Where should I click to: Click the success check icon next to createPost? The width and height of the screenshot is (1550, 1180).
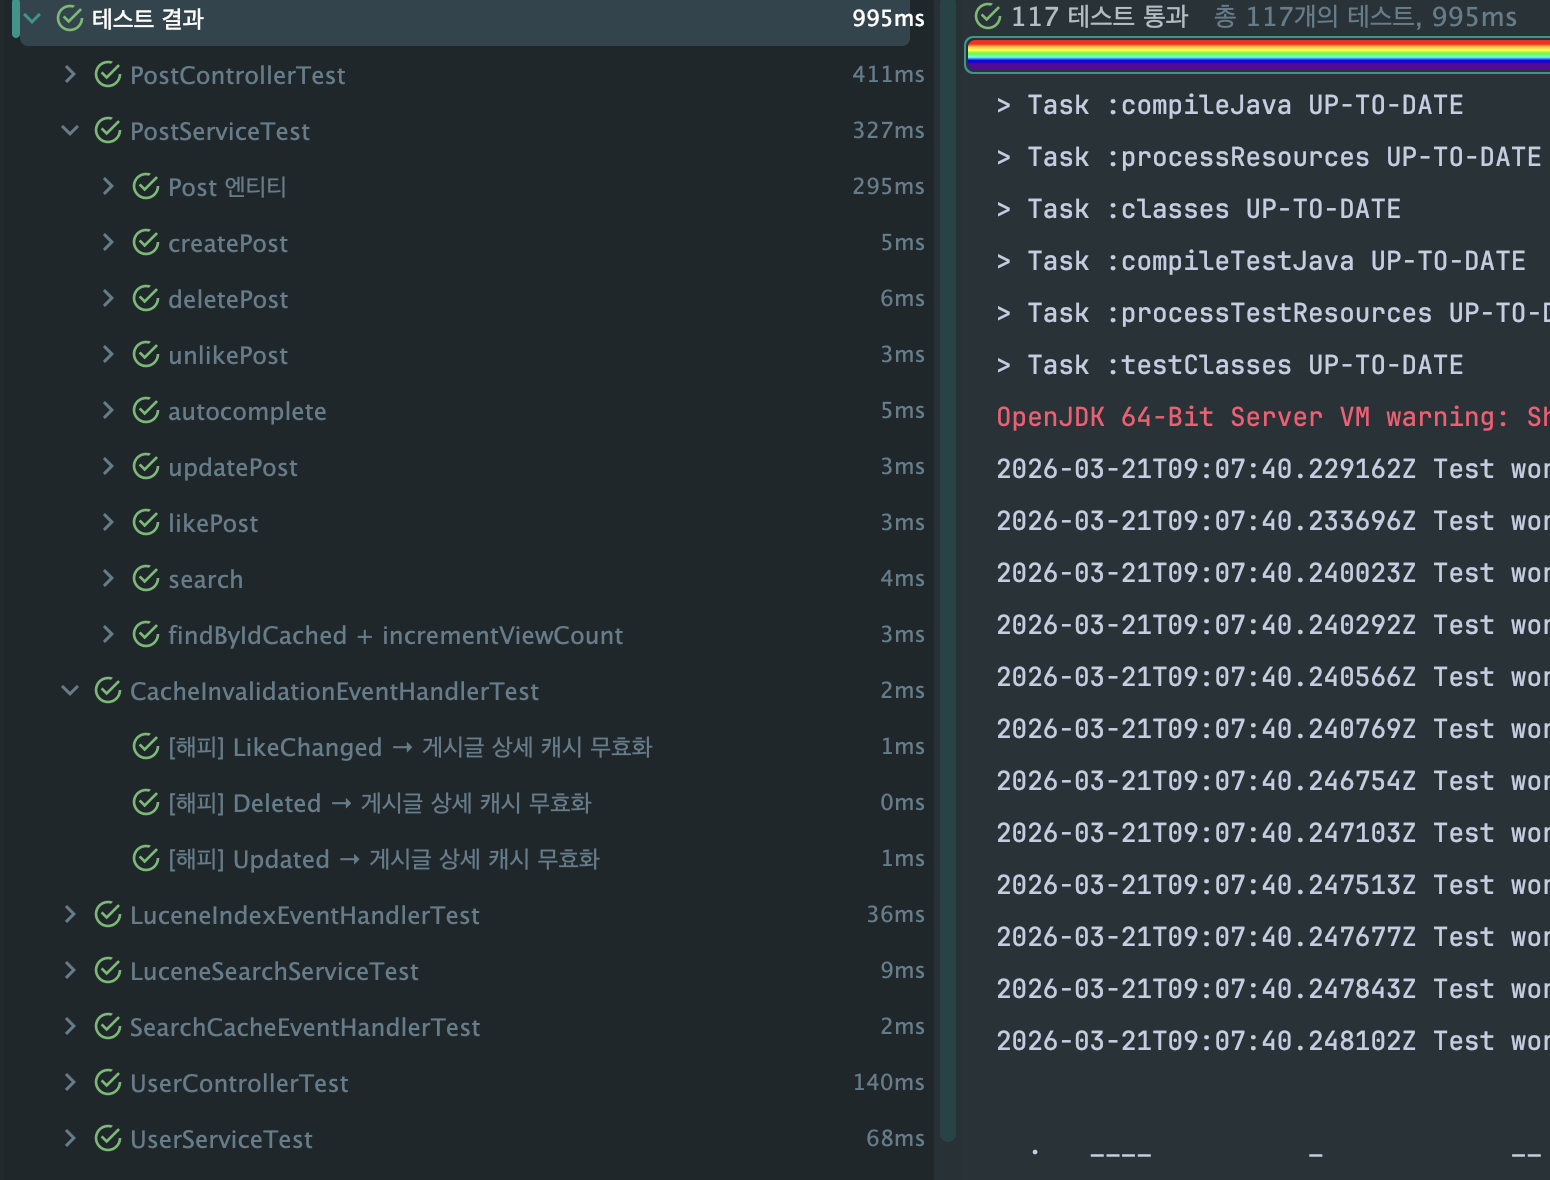point(146,242)
